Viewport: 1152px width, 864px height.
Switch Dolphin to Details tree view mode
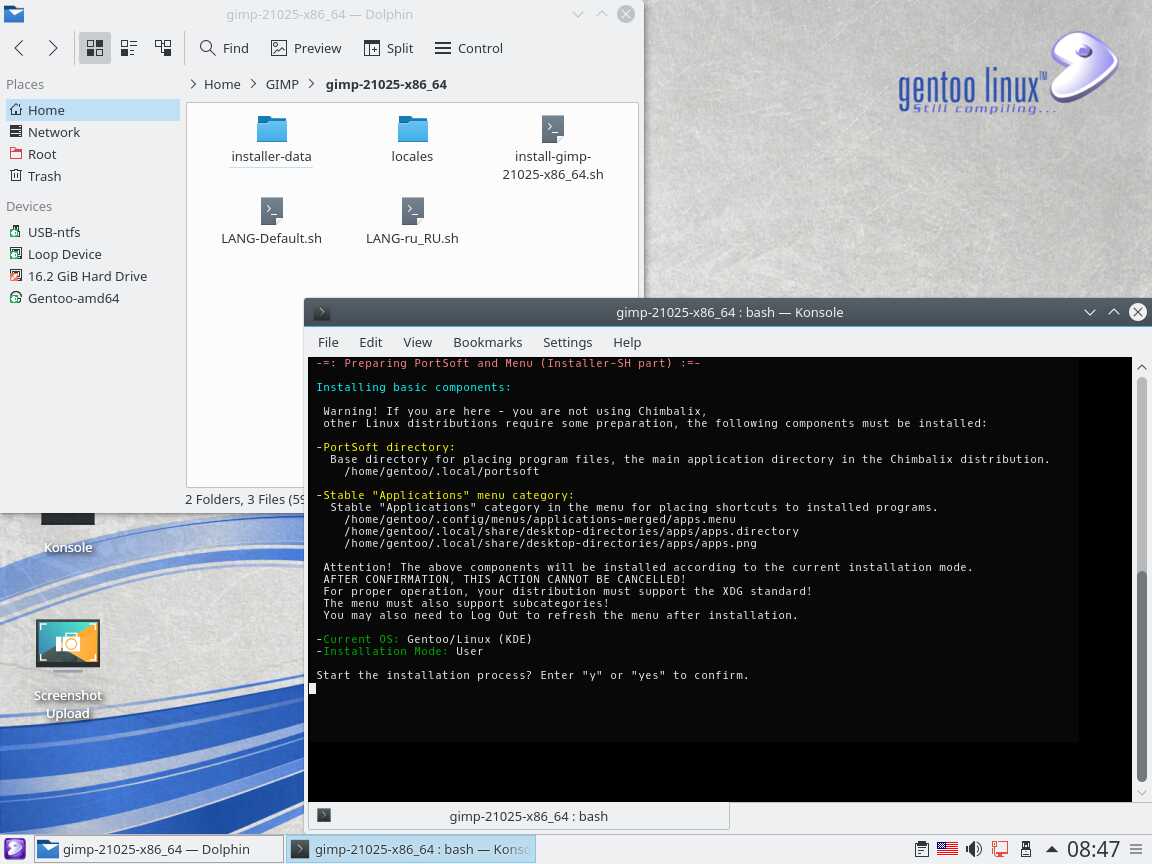(163, 48)
